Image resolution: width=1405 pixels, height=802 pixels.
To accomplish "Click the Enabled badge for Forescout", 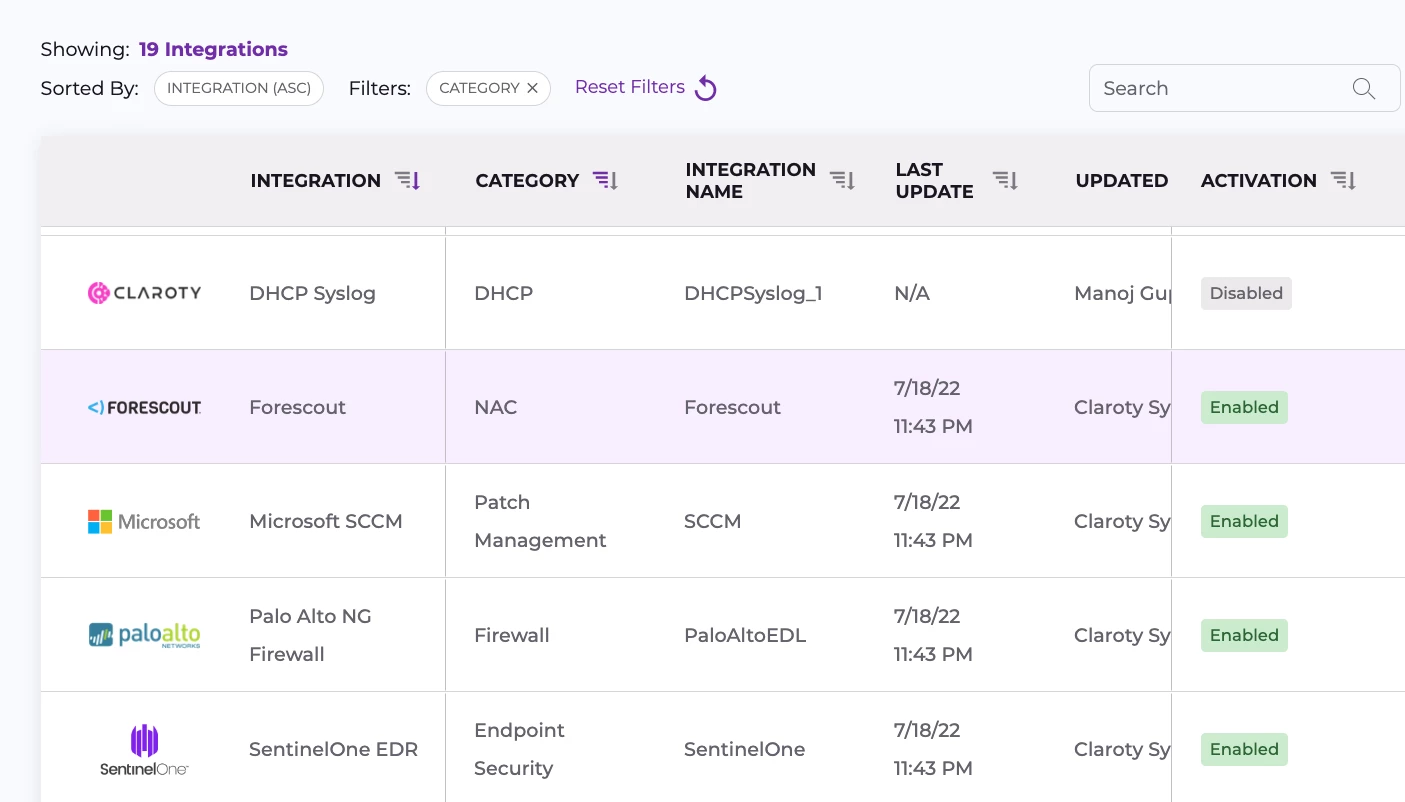I will [x=1244, y=407].
